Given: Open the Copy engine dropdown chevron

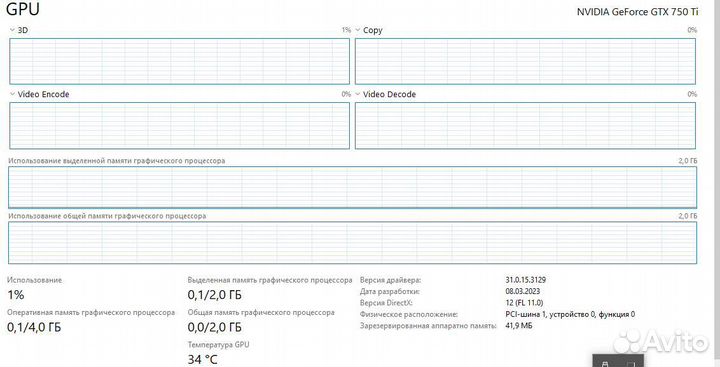Looking at the screenshot, I should pos(358,30).
